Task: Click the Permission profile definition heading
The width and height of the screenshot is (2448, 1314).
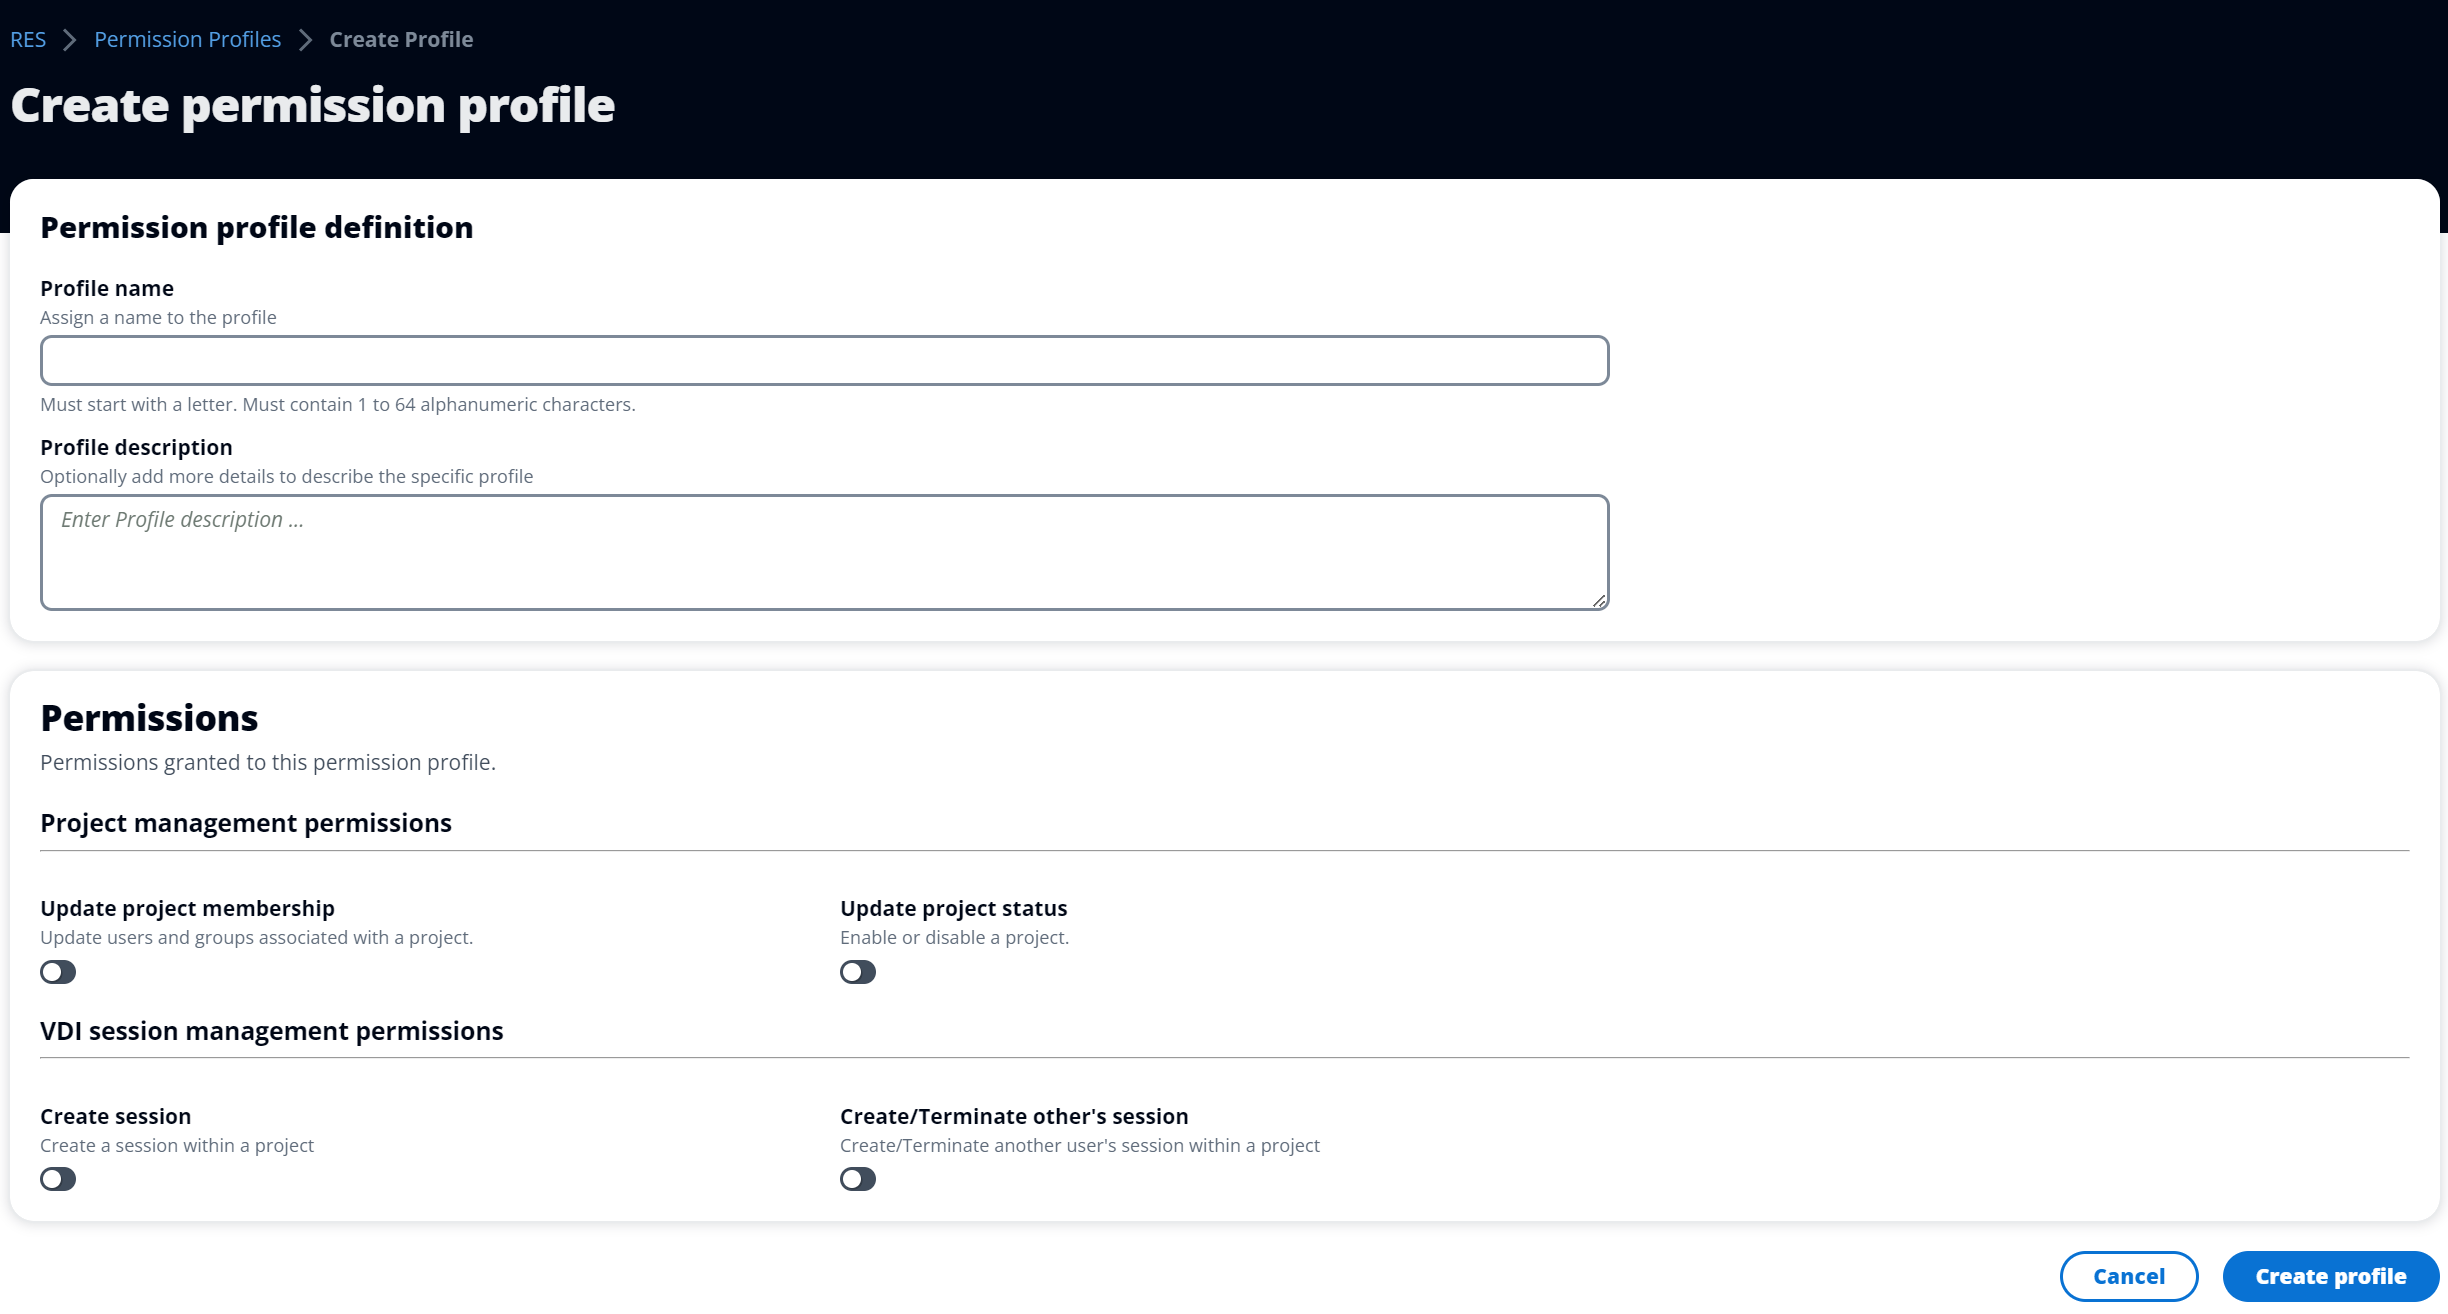Action: coord(256,227)
